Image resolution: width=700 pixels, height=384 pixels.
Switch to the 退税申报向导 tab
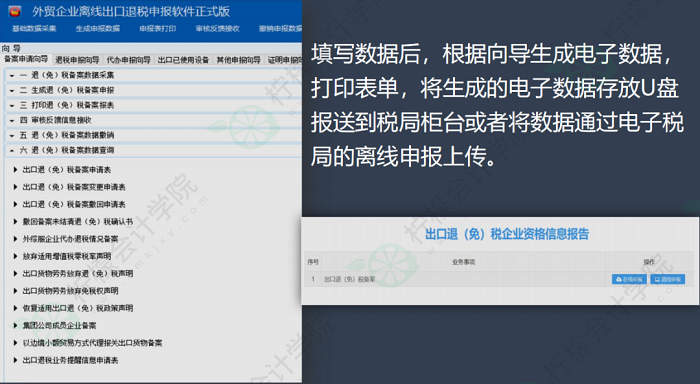tap(77, 60)
